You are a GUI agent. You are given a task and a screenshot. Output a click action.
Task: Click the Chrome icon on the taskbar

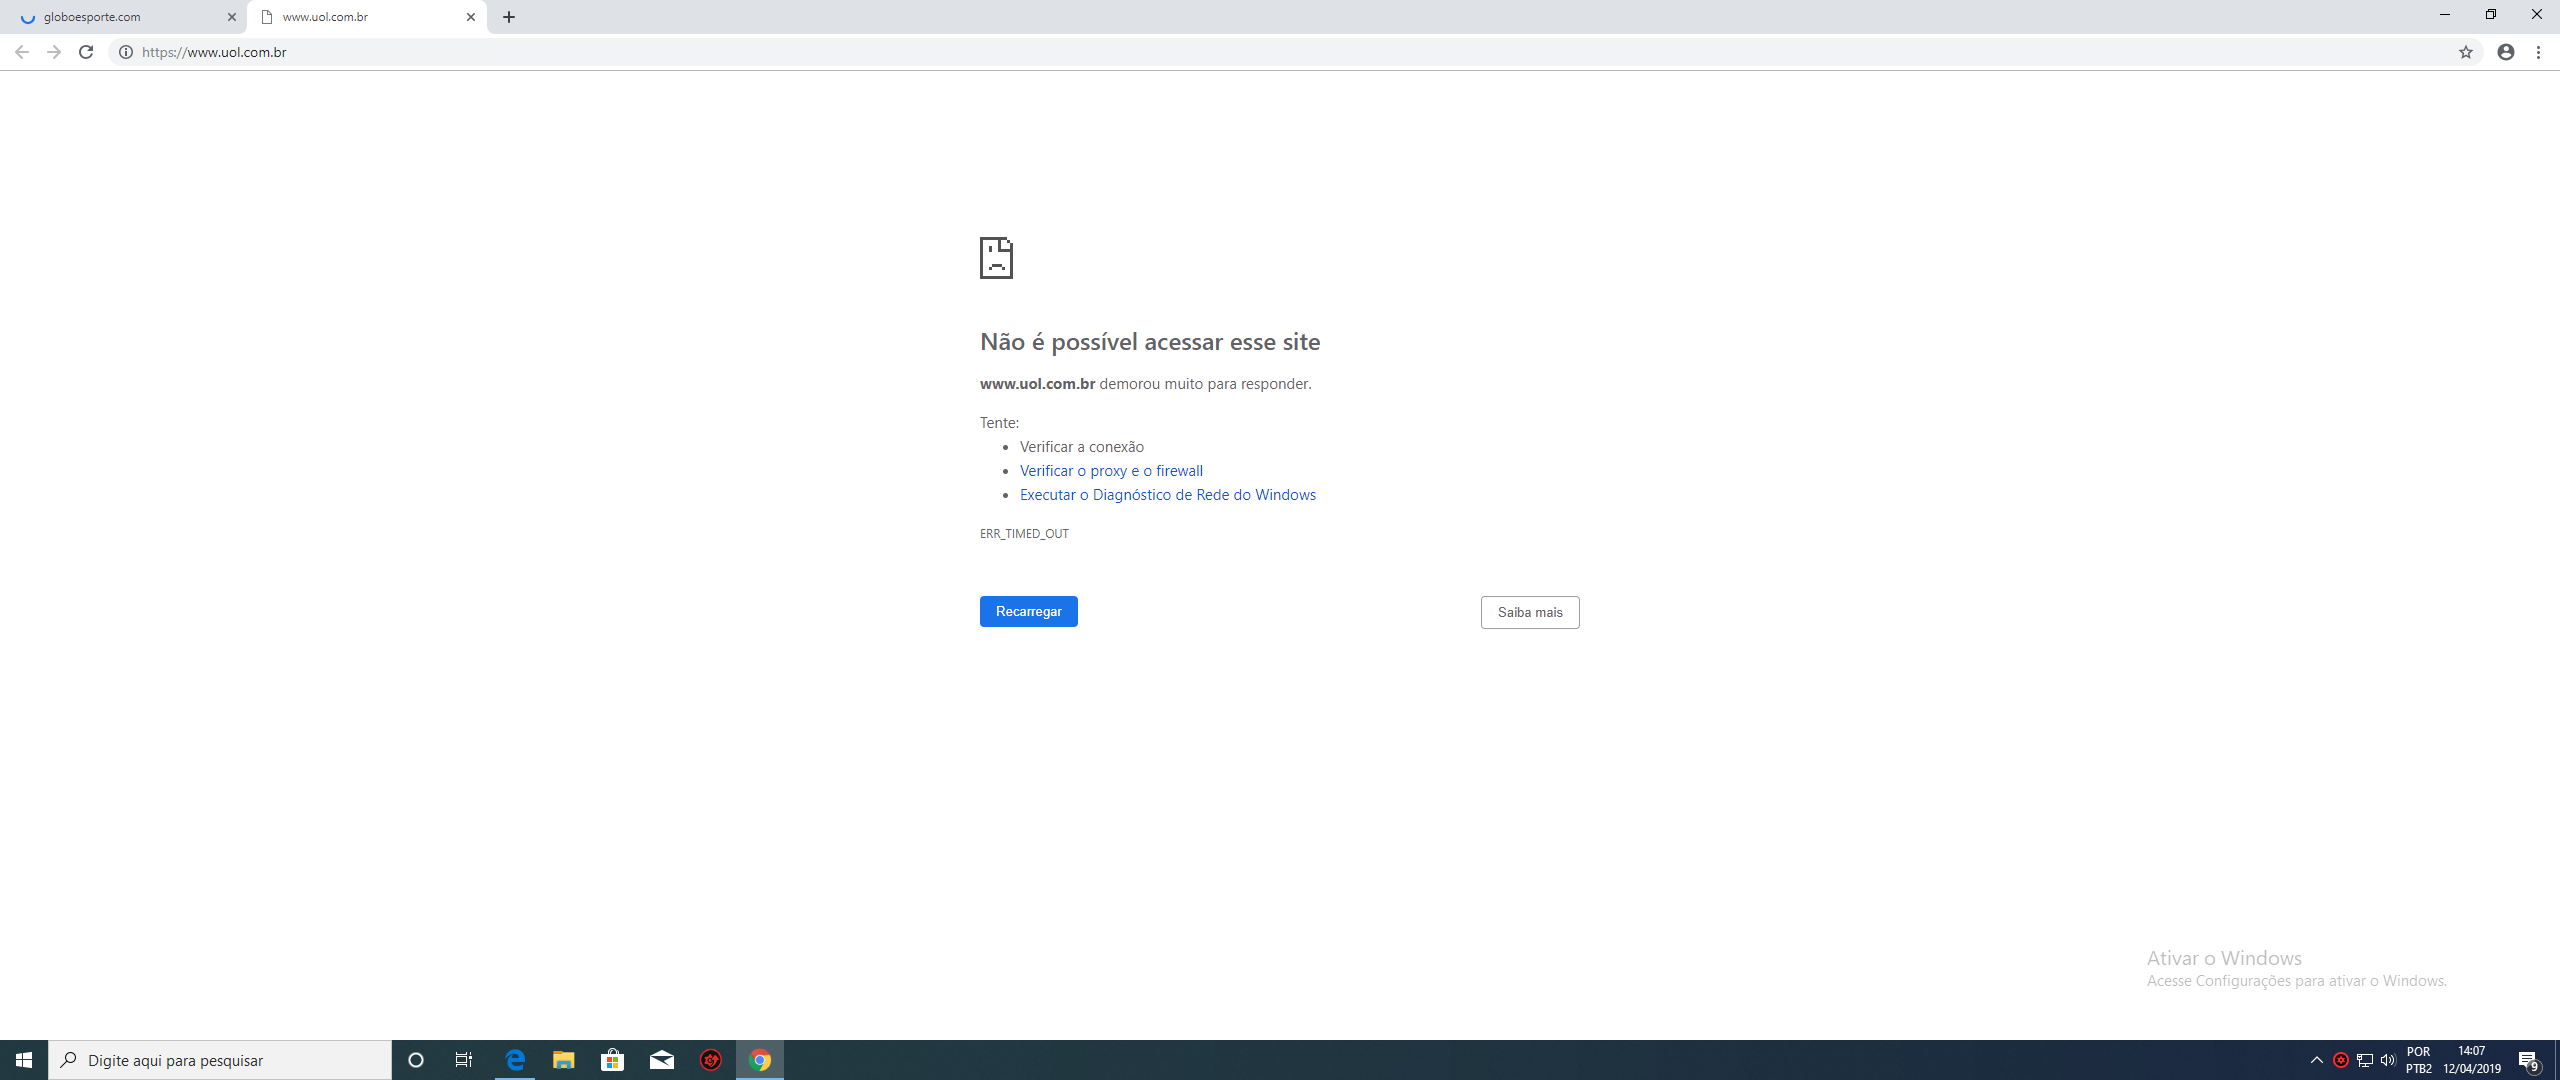click(x=760, y=1060)
